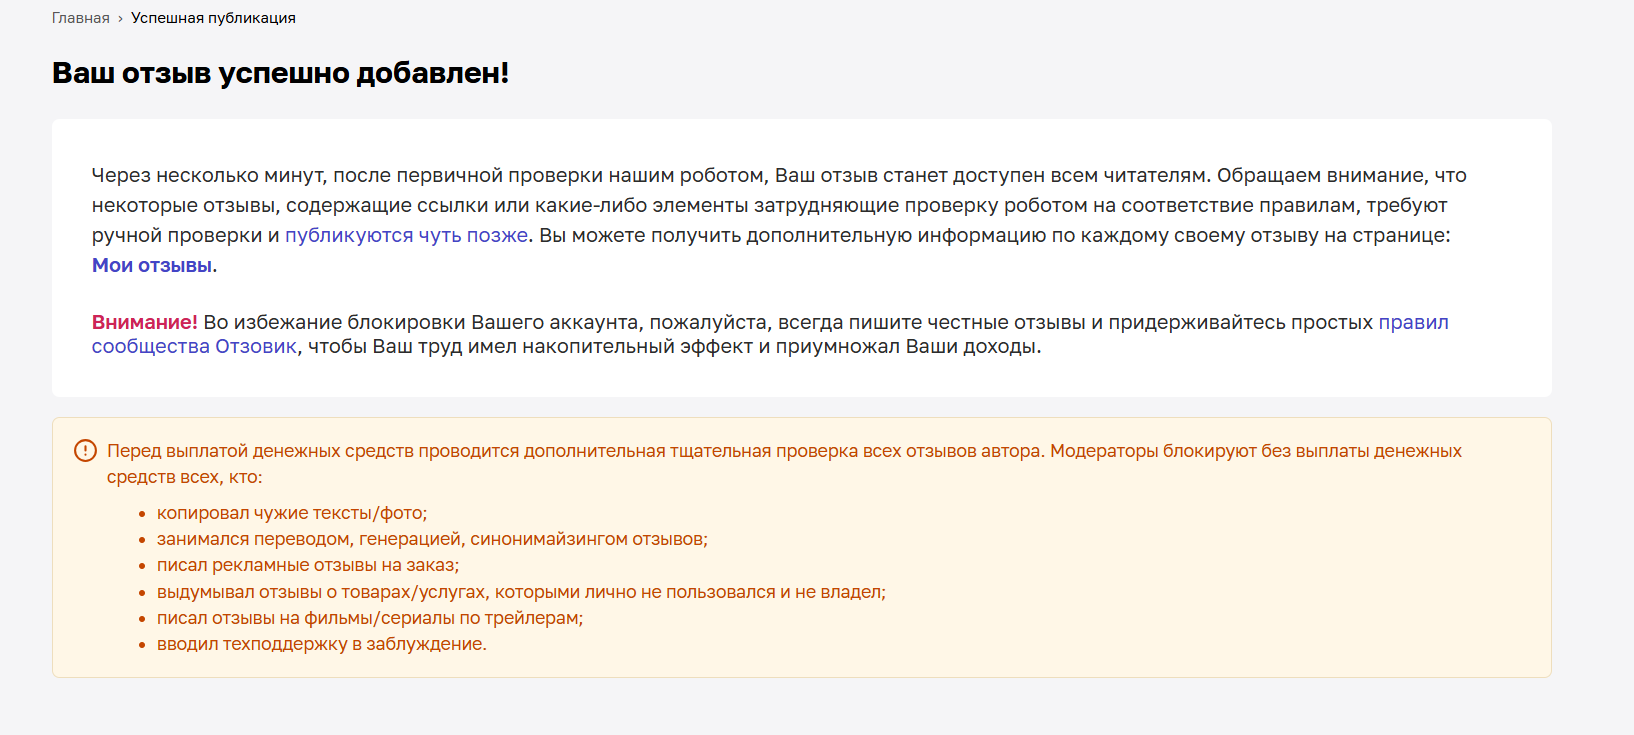Open the Главная breadcrumb link
Screen dimensions: 1634x735
(x=80, y=18)
